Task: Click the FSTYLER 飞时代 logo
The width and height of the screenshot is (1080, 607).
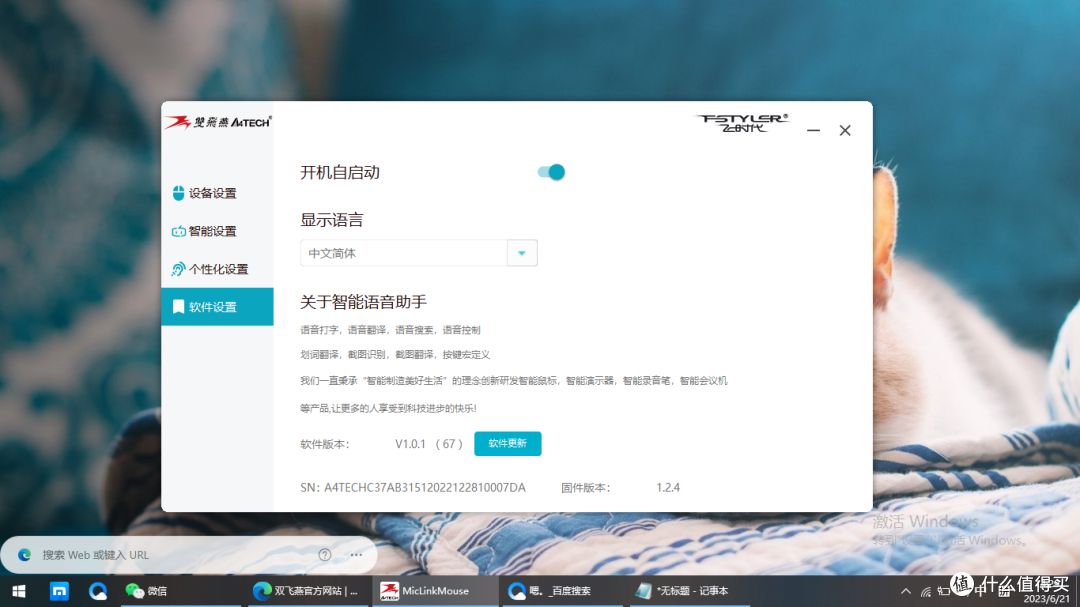Action: click(x=742, y=123)
